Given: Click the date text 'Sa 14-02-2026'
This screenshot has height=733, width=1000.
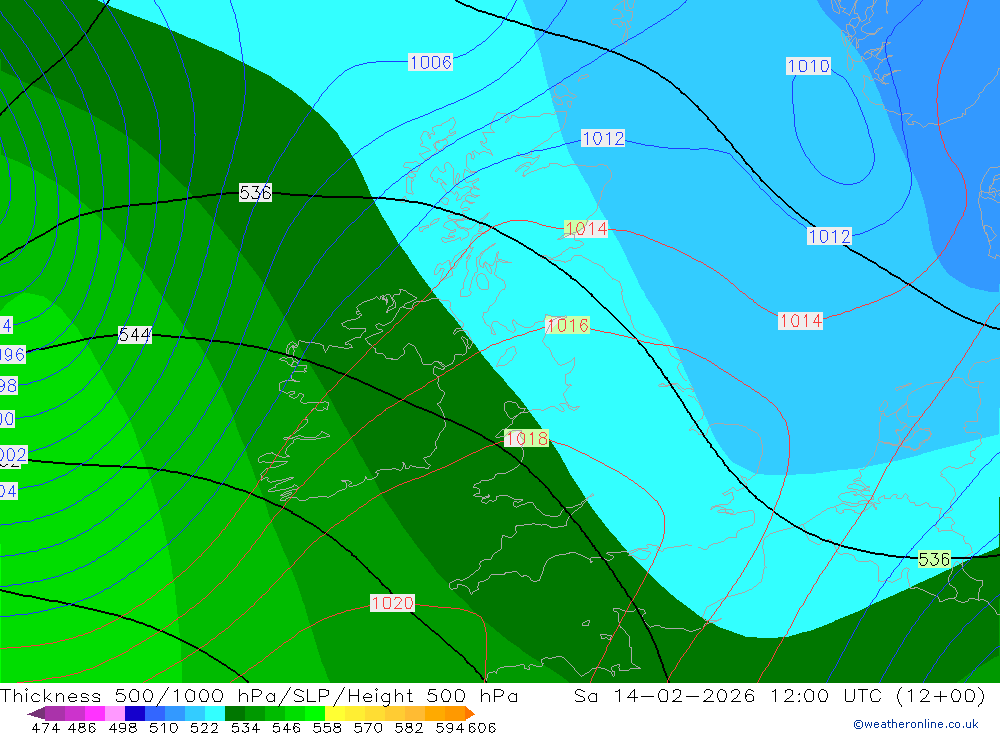Looking at the screenshot, I should pos(665,695).
